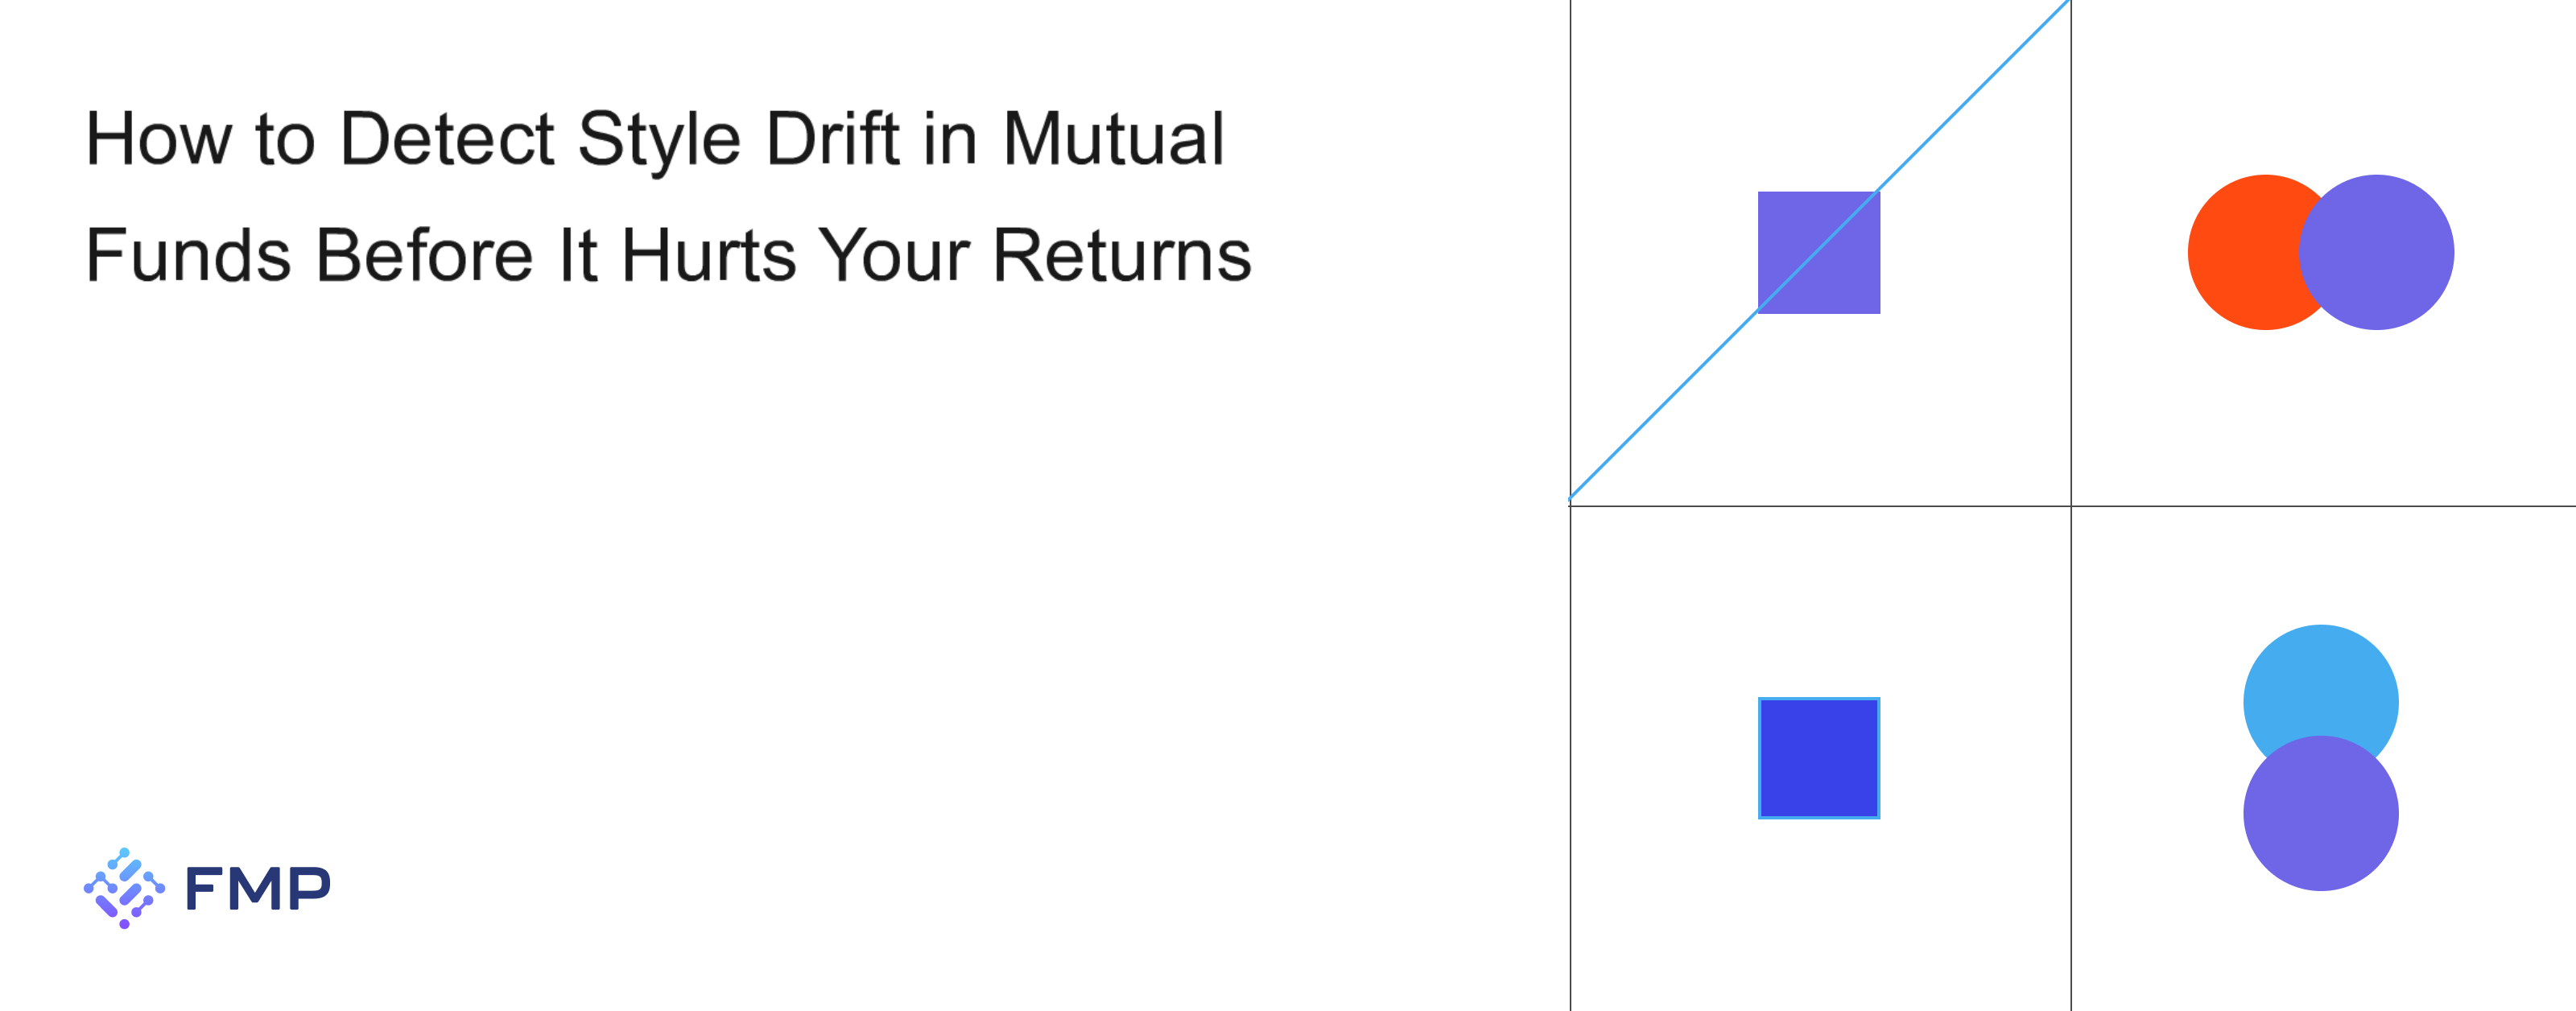Click the word "Detect" in the headline
Screen dimensions: 2576x1011
click(x=447, y=139)
